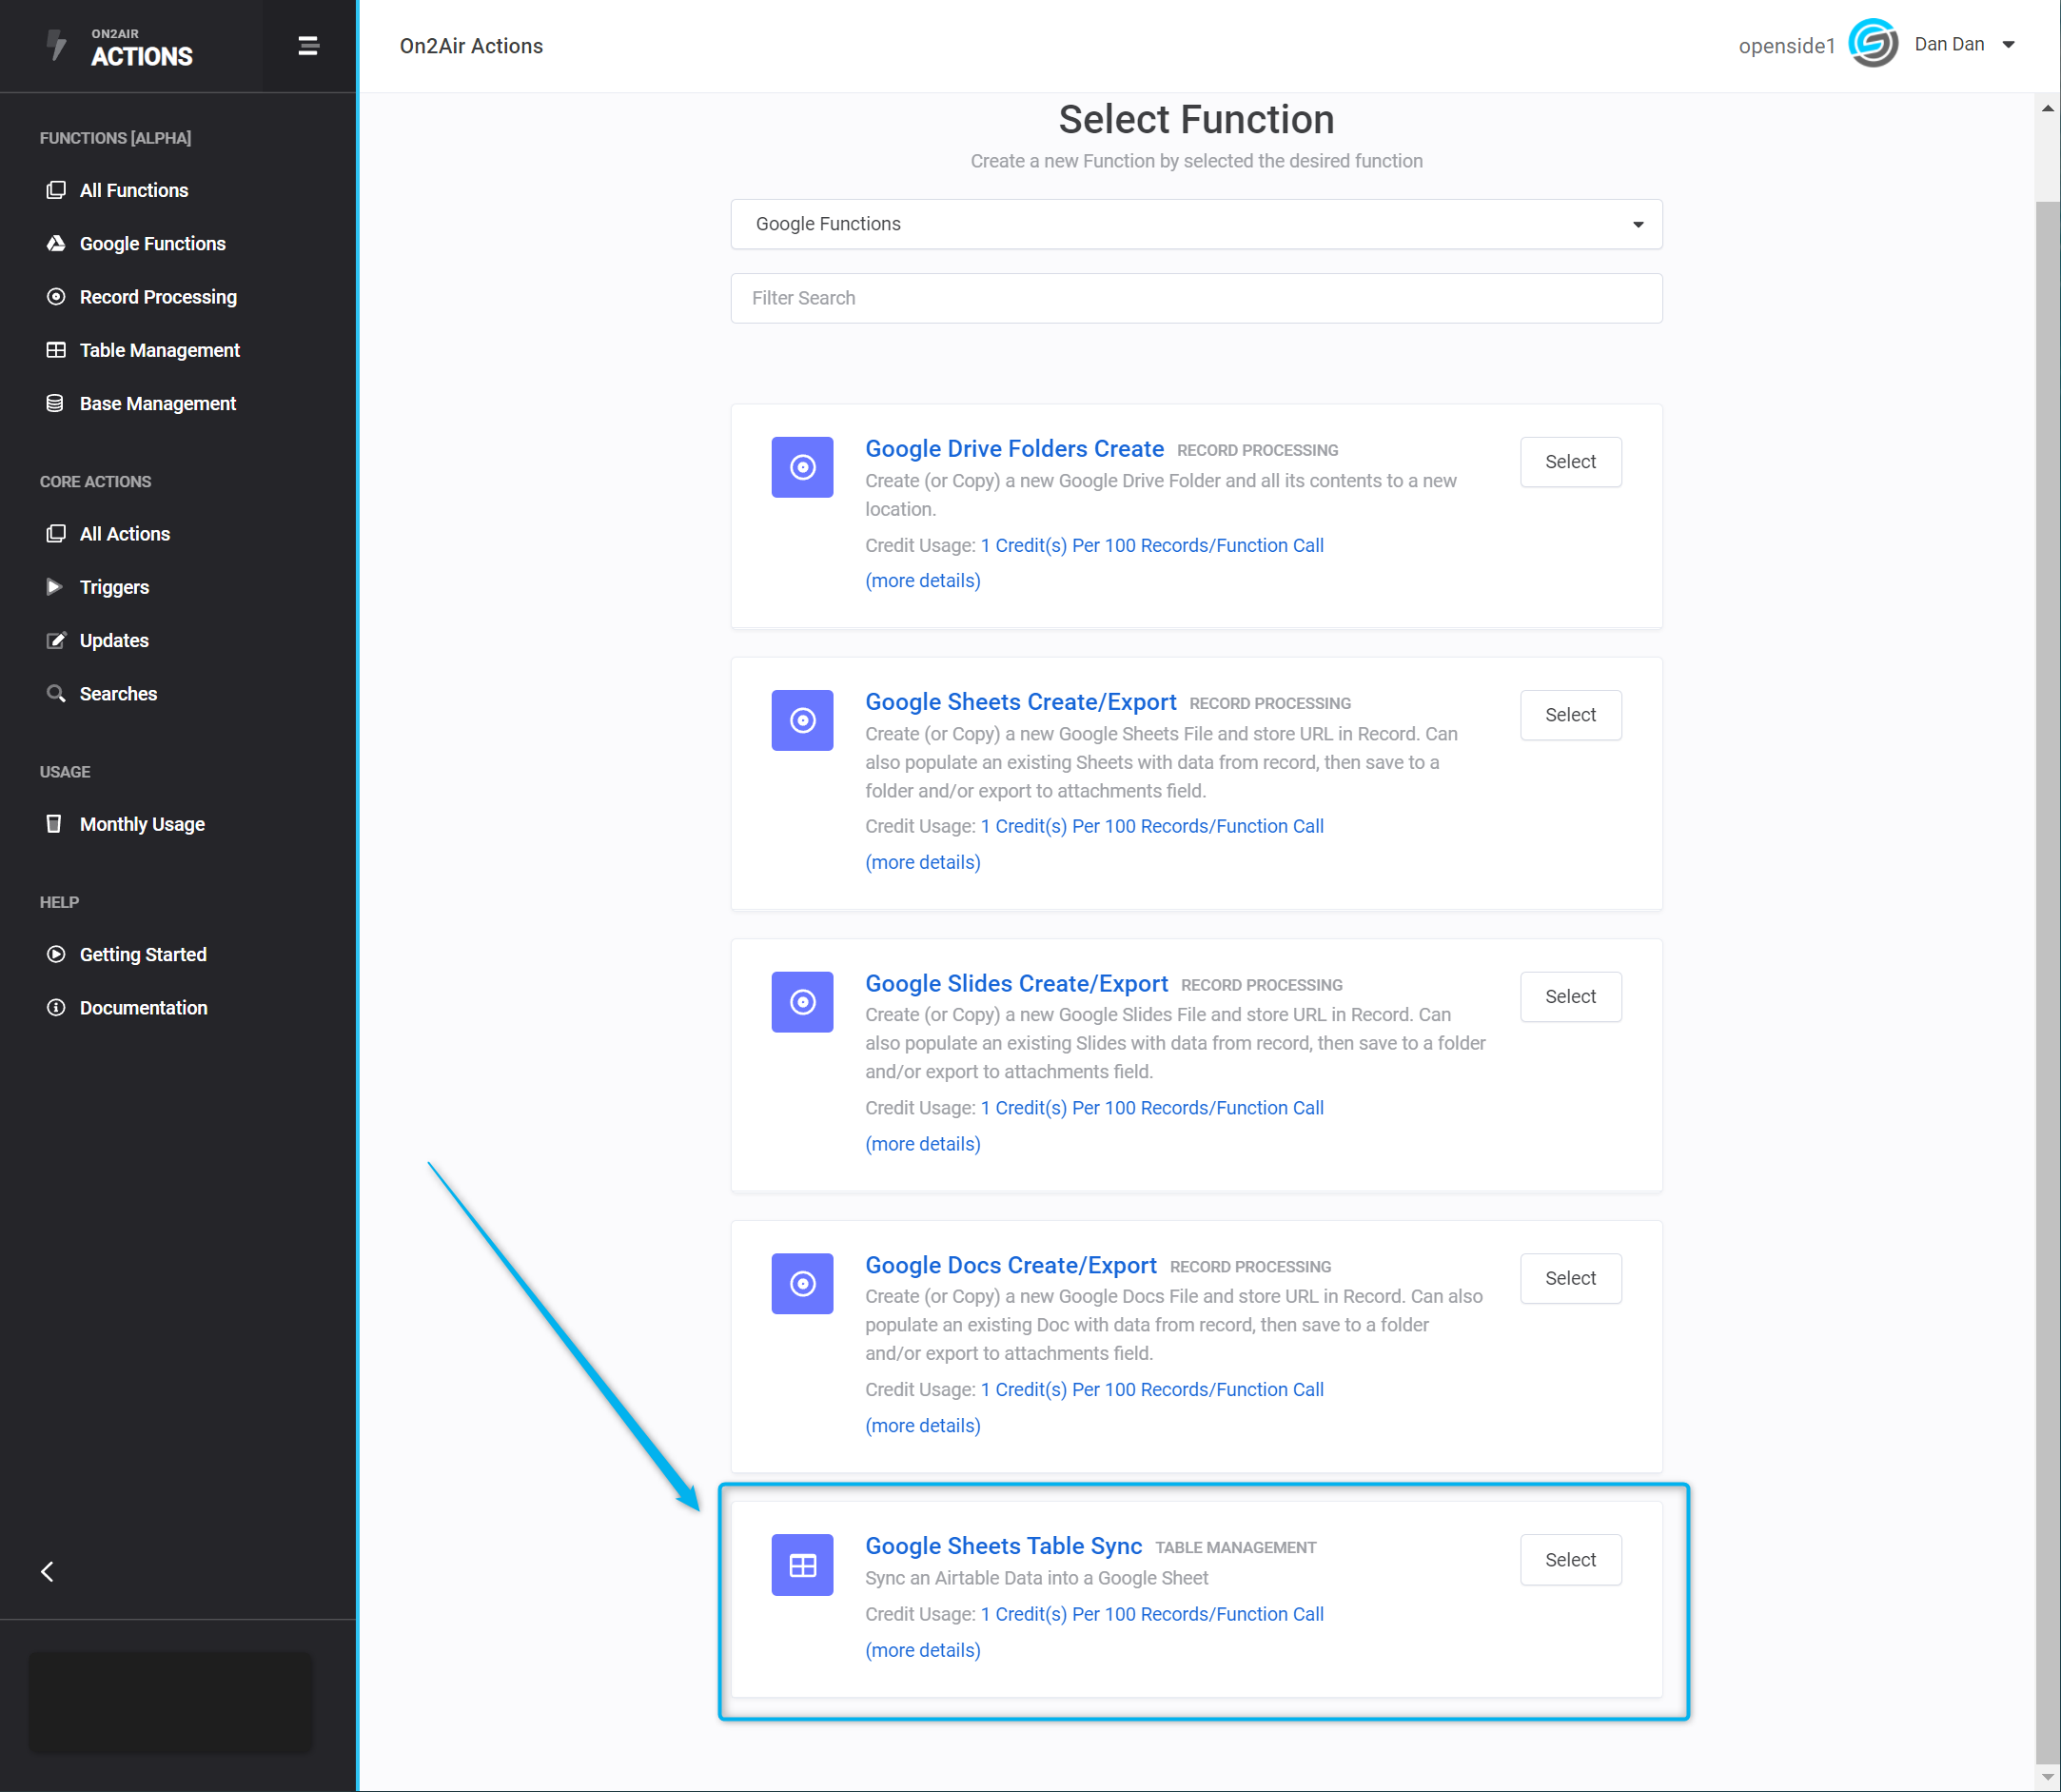
Task: Click the Base Management database icon
Action: (56, 403)
